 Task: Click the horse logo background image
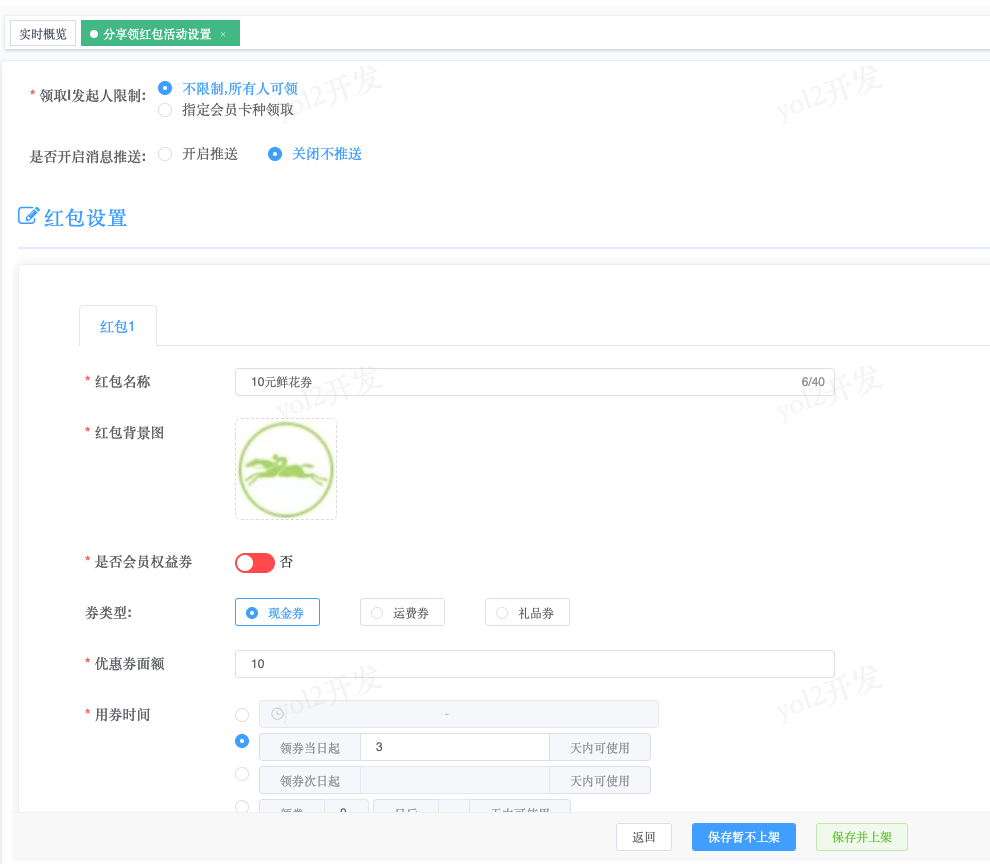(x=286, y=469)
